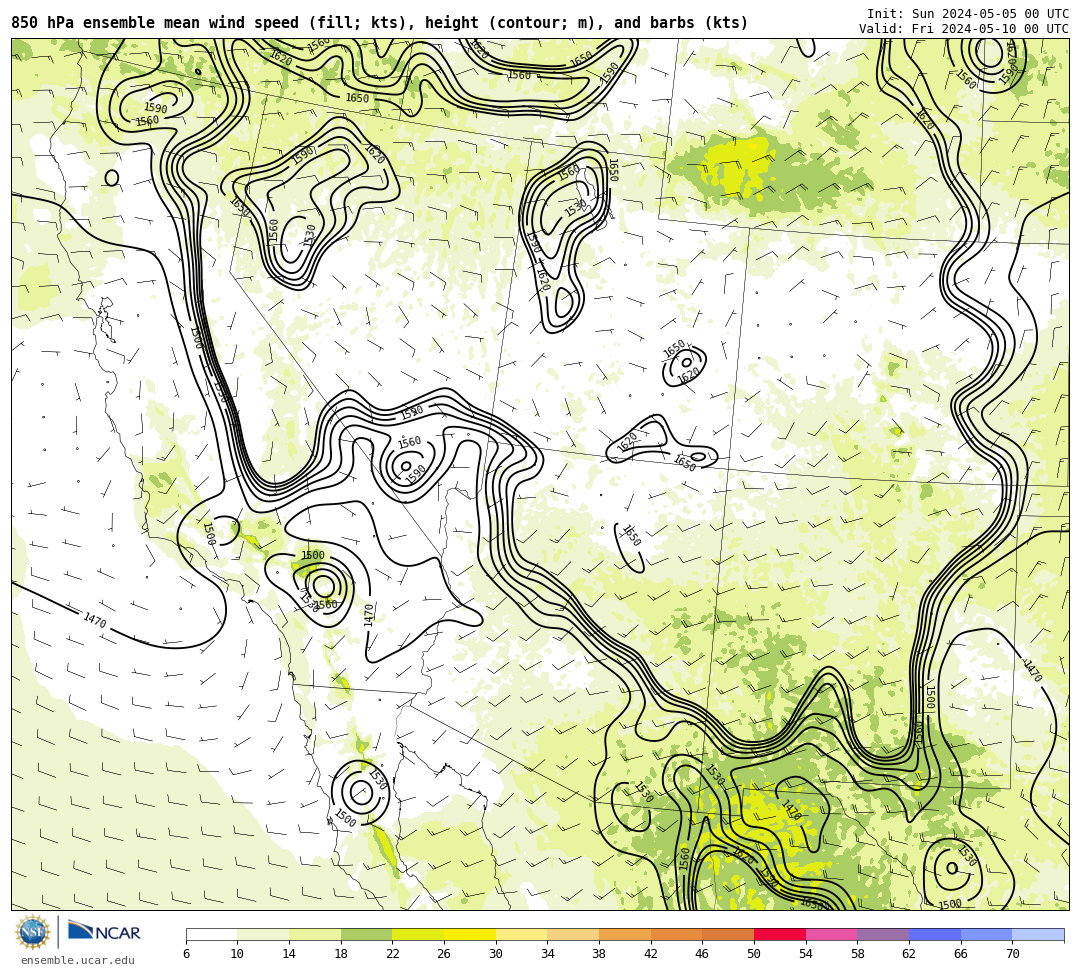Open the ensemble.ucar.edu link text
The image size is (1080, 973).
coord(78,960)
